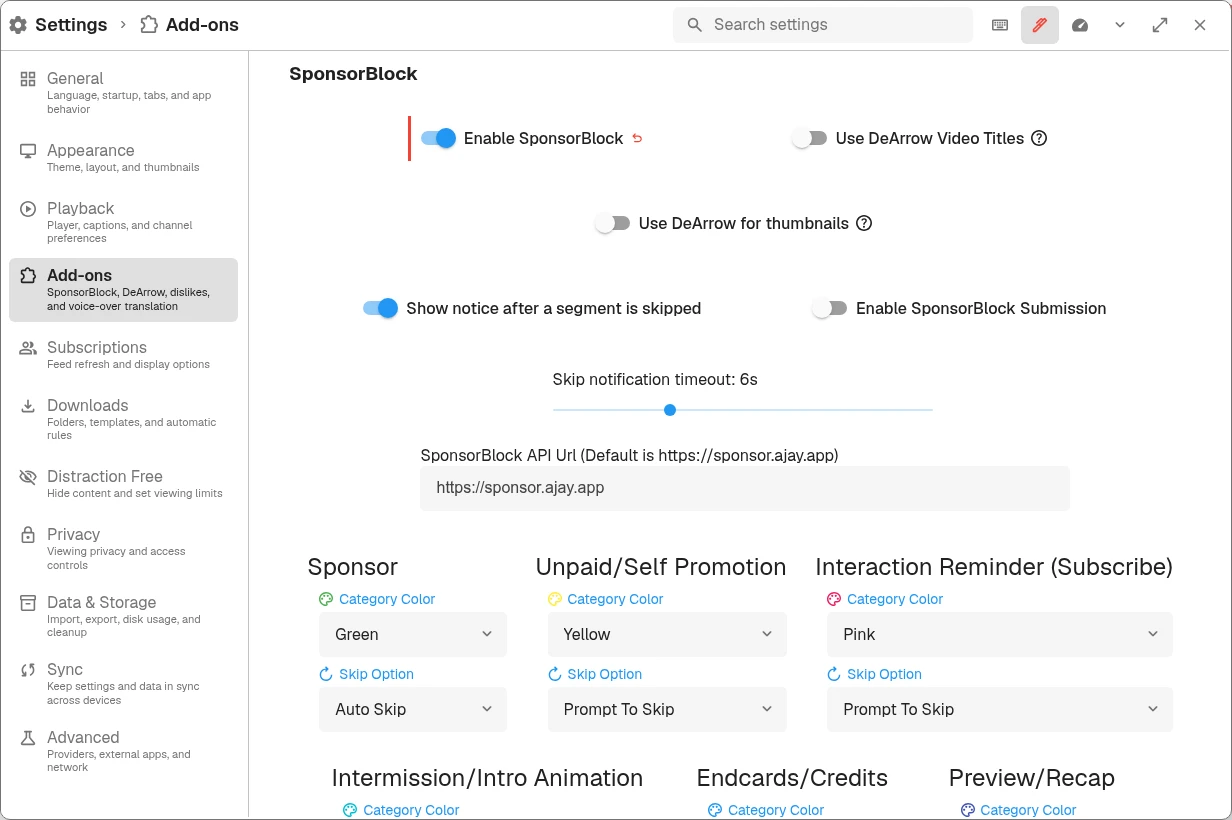Click the Add-ons puzzle icon in breadcrumb
Viewport: 1232px width, 820px height.
click(149, 25)
